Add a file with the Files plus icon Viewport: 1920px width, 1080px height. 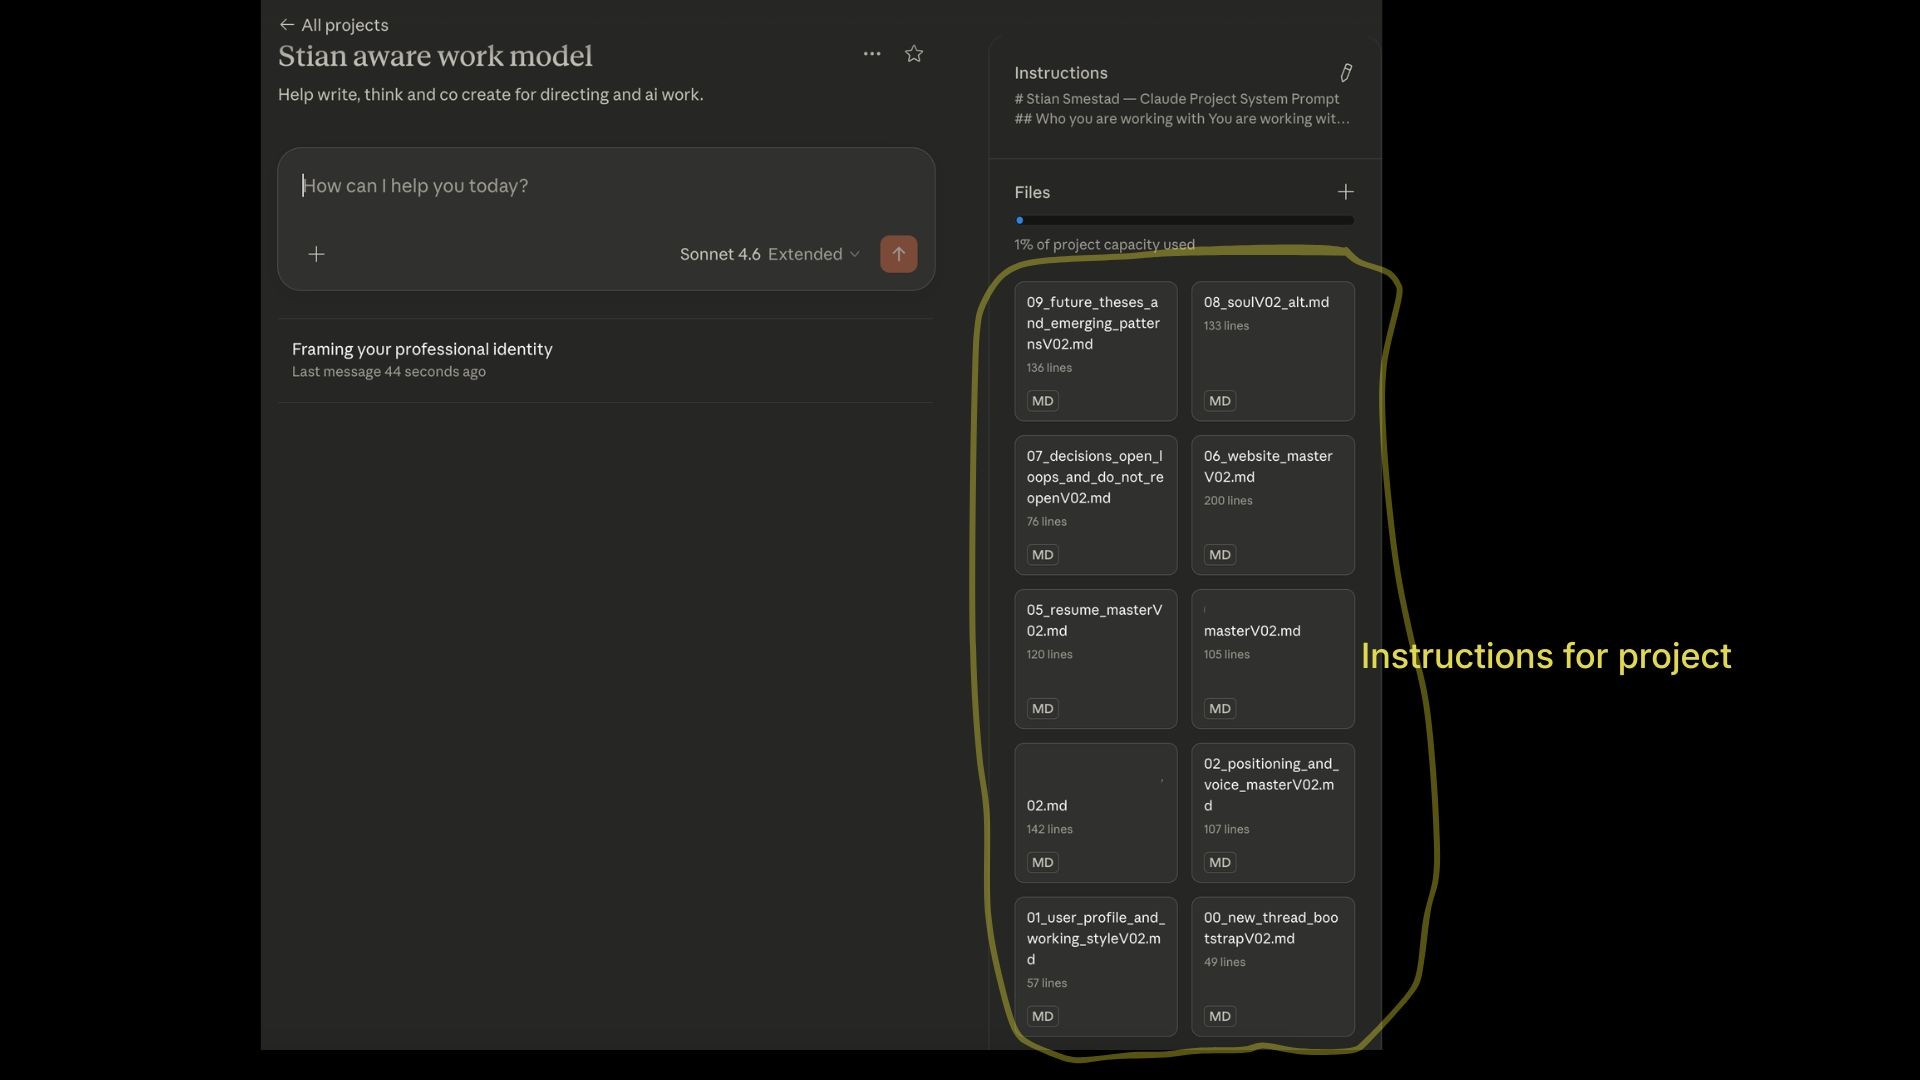[1345, 192]
